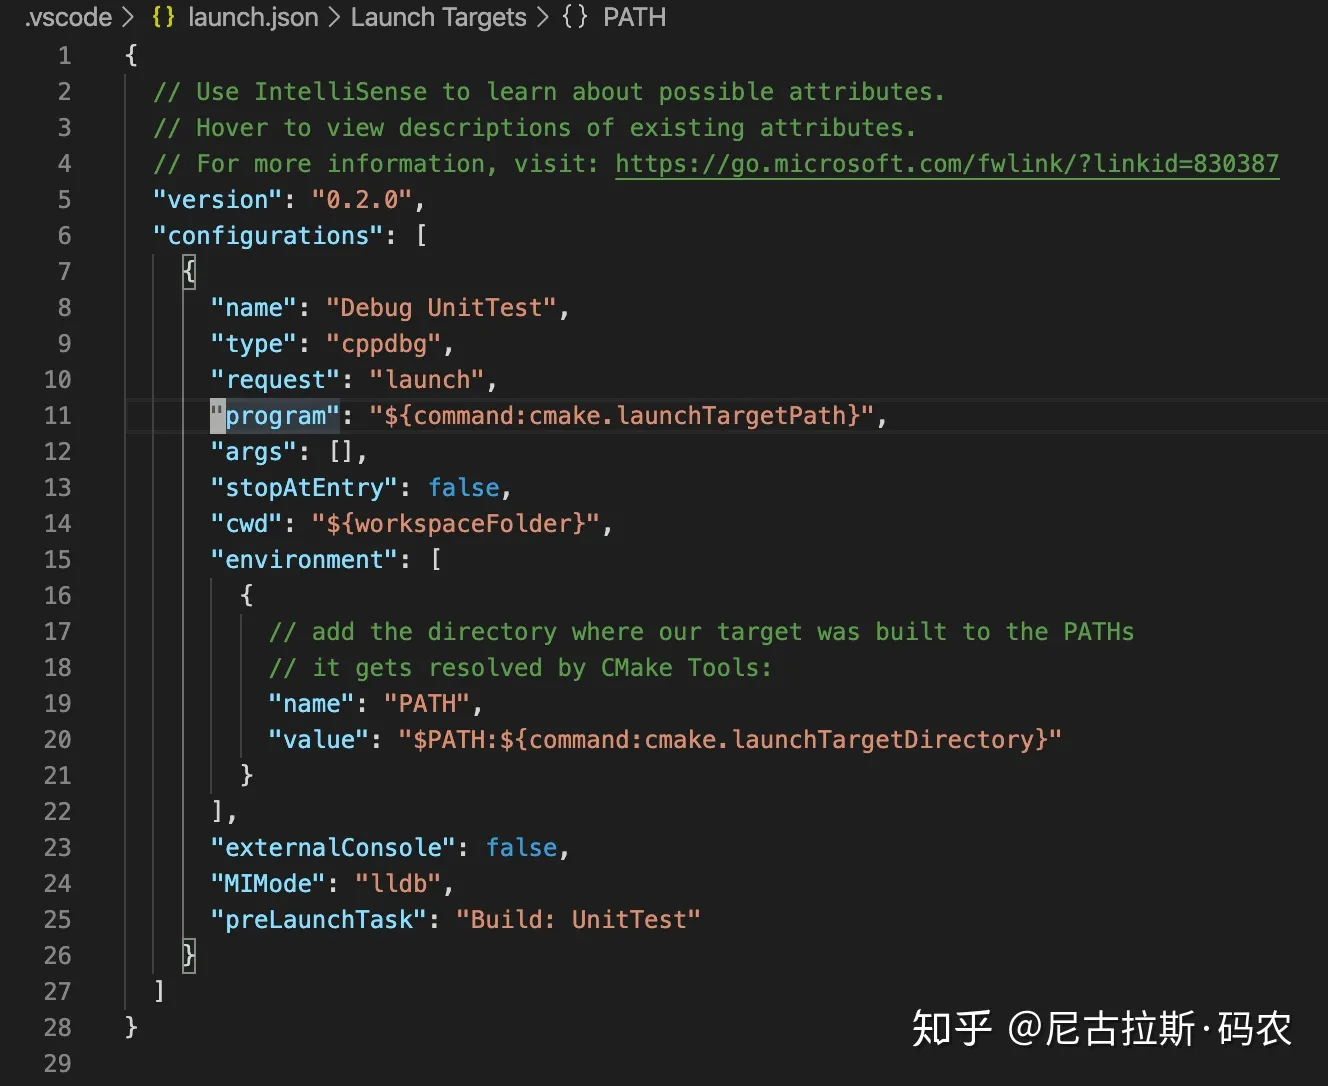This screenshot has width=1328, height=1086.
Task: Click the false value of externalConsole
Action: 520,847
